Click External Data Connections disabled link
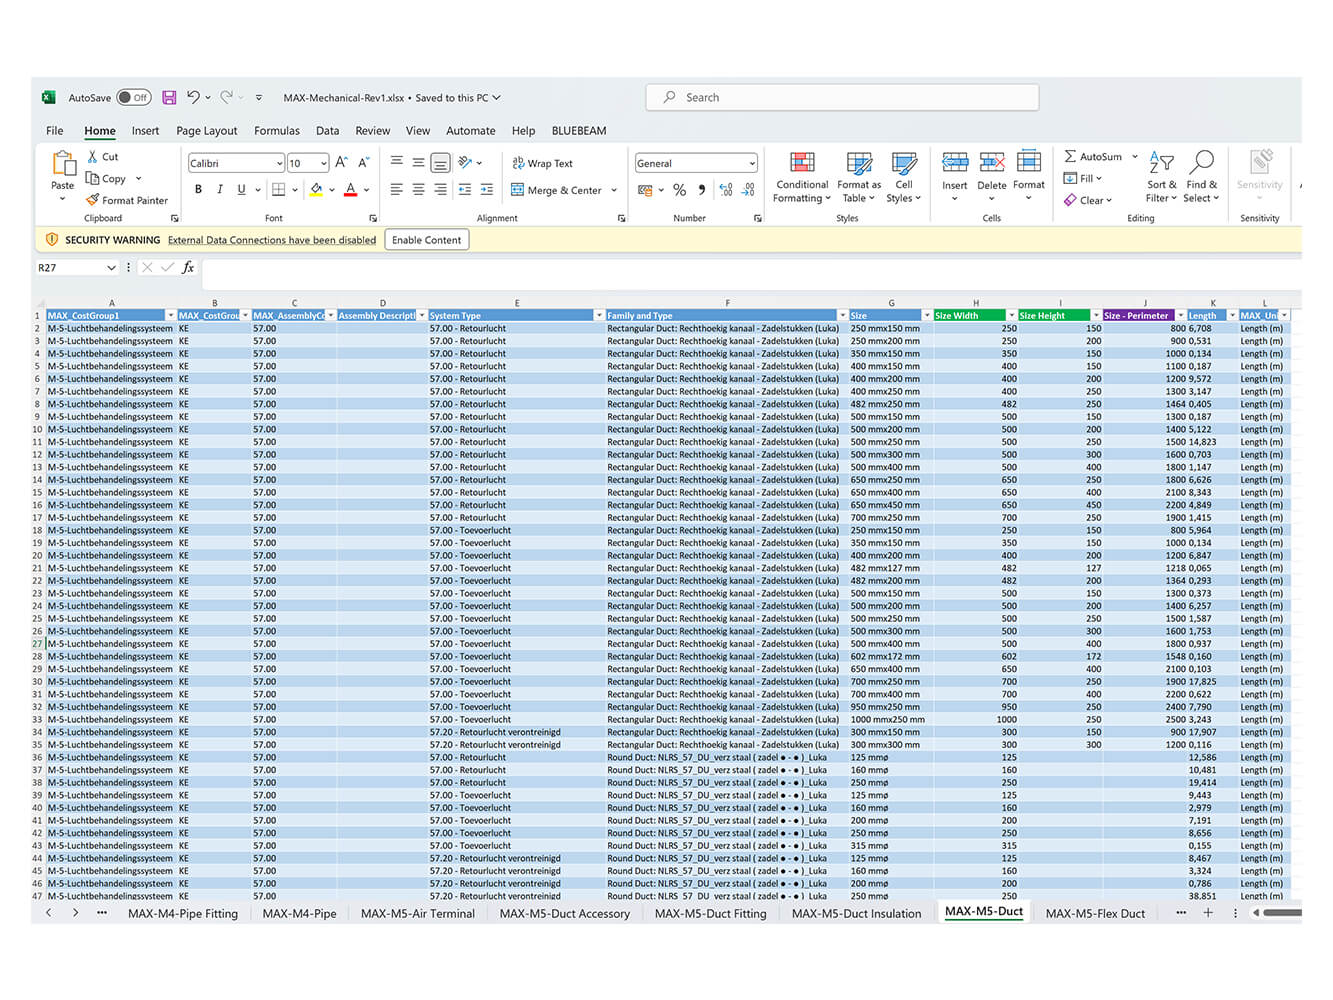Image resolution: width=1333 pixels, height=1000 pixels. [x=272, y=240]
